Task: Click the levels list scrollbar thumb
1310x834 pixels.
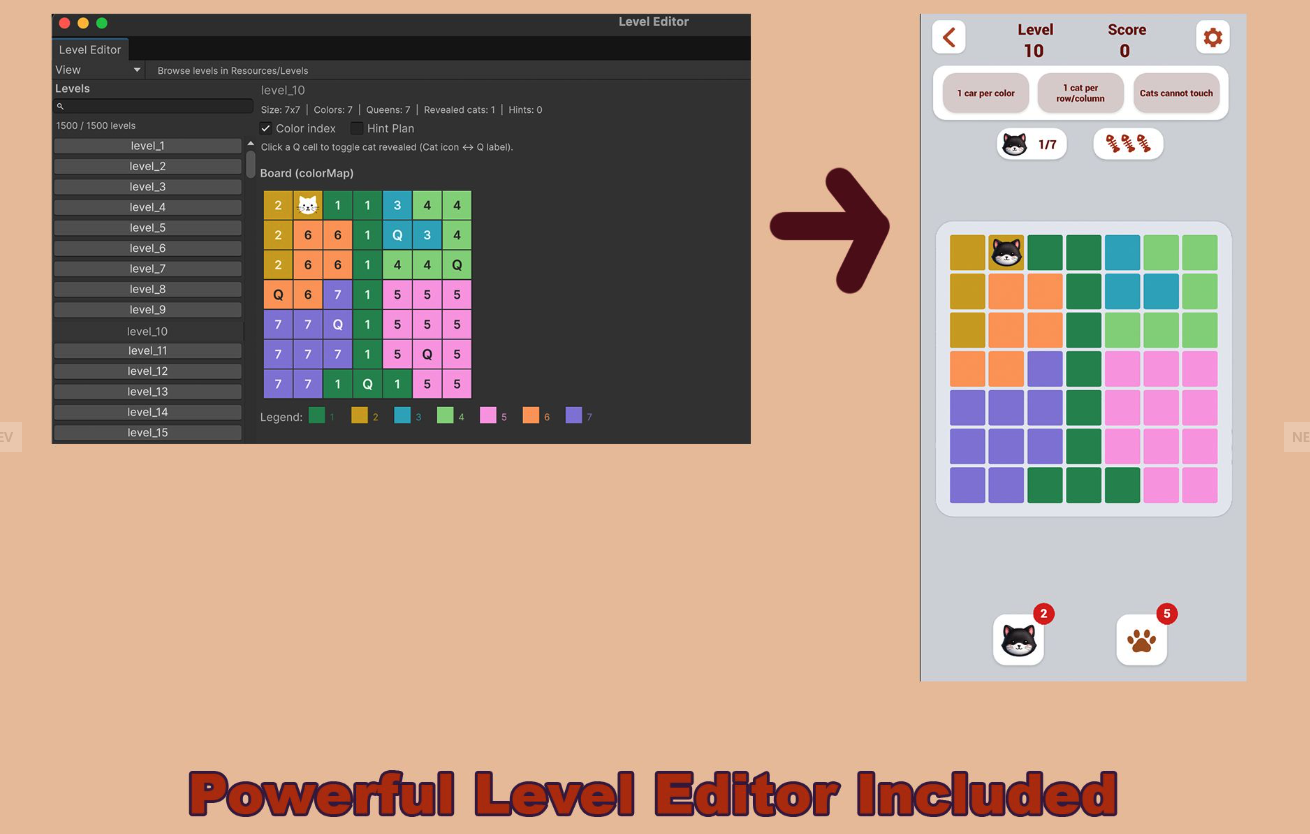Action: coord(250,165)
